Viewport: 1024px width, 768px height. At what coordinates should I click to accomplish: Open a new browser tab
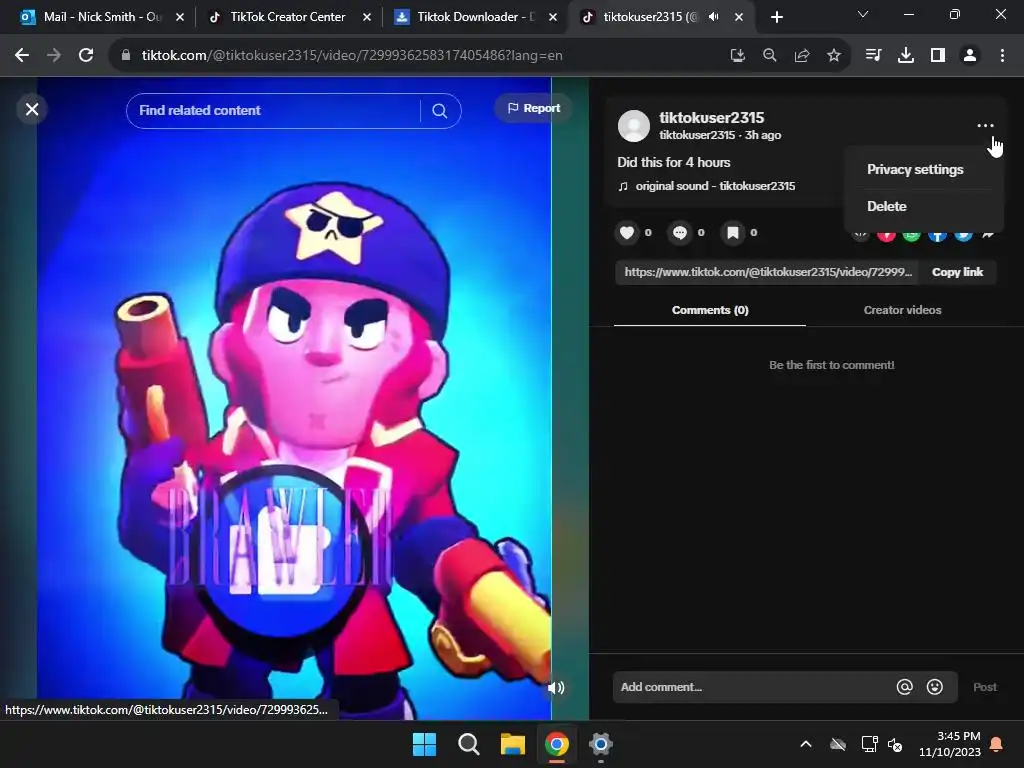[776, 17]
